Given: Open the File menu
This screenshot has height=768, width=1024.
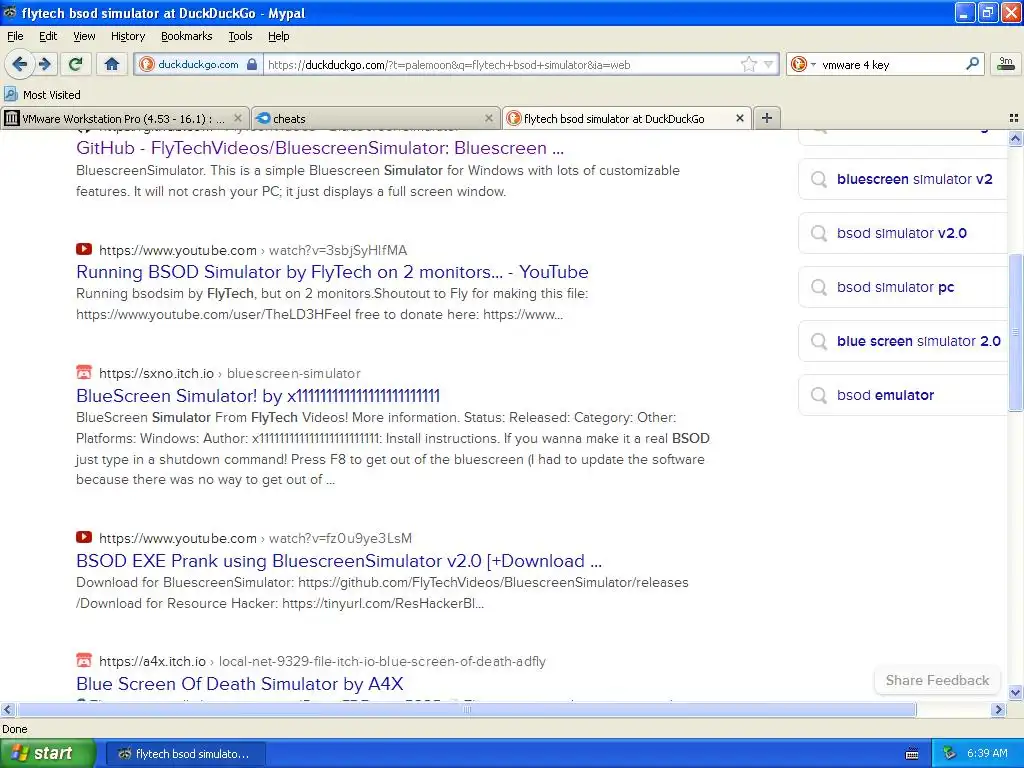Looking at the screenshot, I should click(x=15, y=36).
